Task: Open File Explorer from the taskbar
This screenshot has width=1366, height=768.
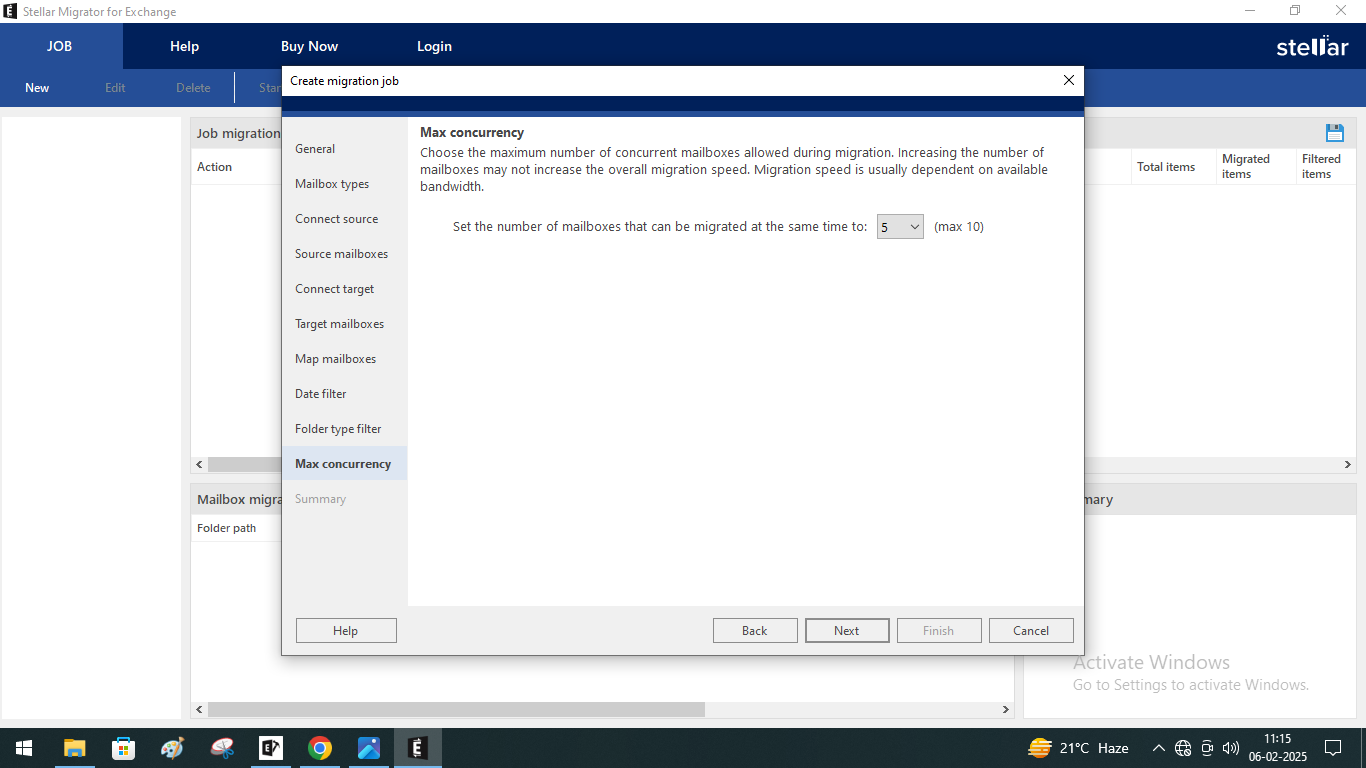Action: tap(74, 748)
